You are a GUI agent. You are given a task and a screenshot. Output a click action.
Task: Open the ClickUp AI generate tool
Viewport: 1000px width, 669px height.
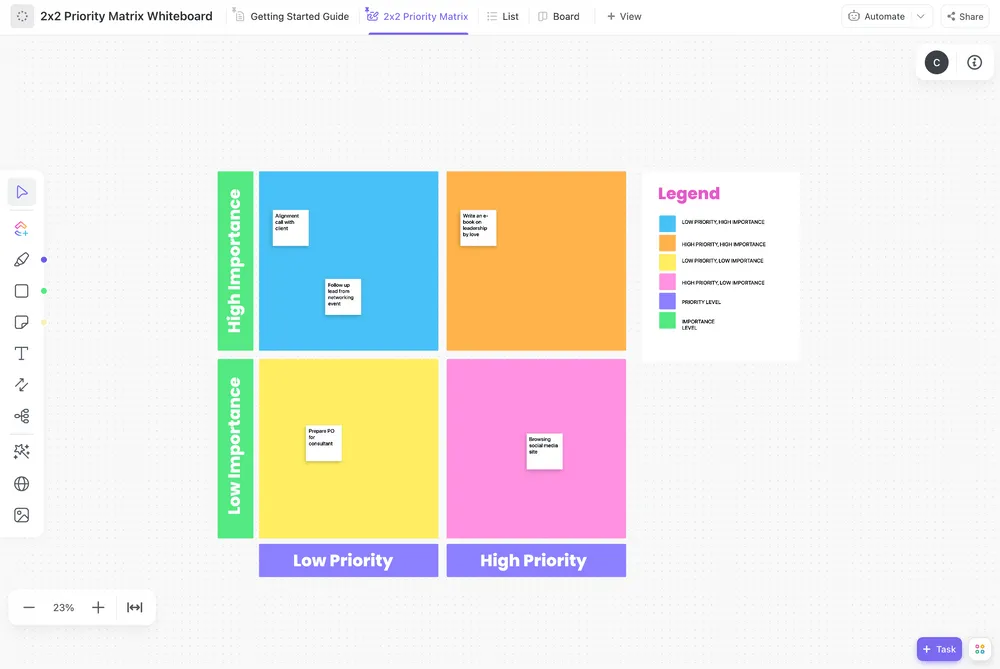(21, 228)
